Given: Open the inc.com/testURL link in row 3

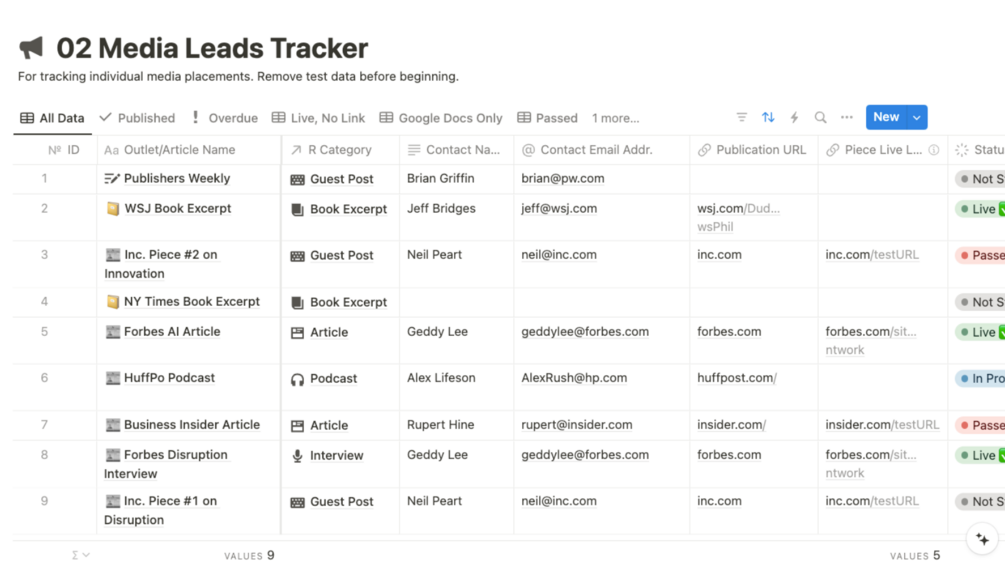Looking at the screenshot, I should tap(871, 255).
